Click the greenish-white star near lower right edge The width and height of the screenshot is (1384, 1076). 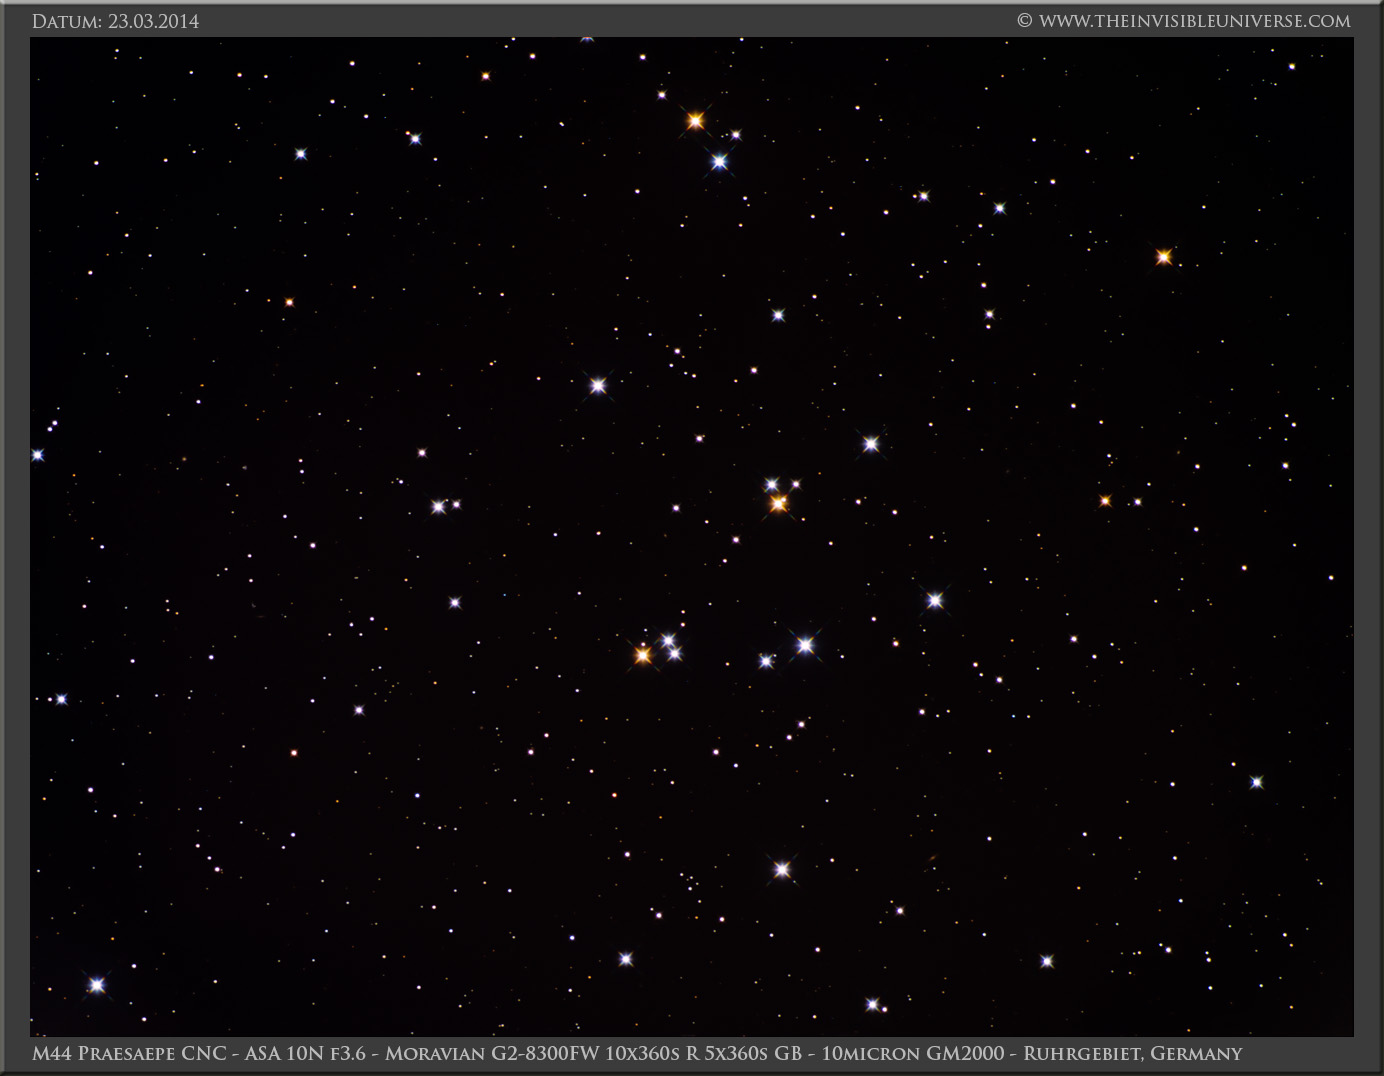pos(1256,782)
